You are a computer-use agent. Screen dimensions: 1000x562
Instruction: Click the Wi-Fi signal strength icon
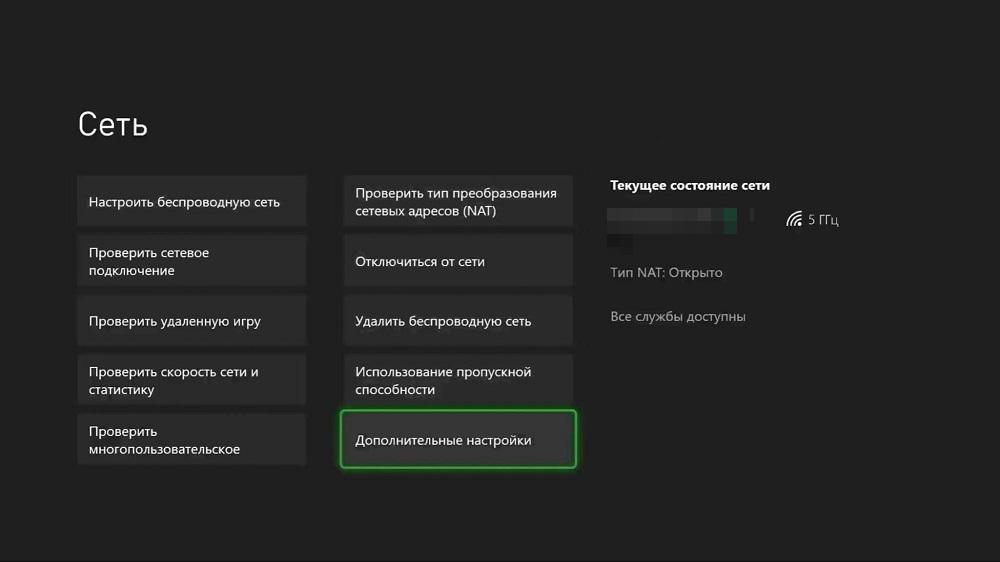794,219
